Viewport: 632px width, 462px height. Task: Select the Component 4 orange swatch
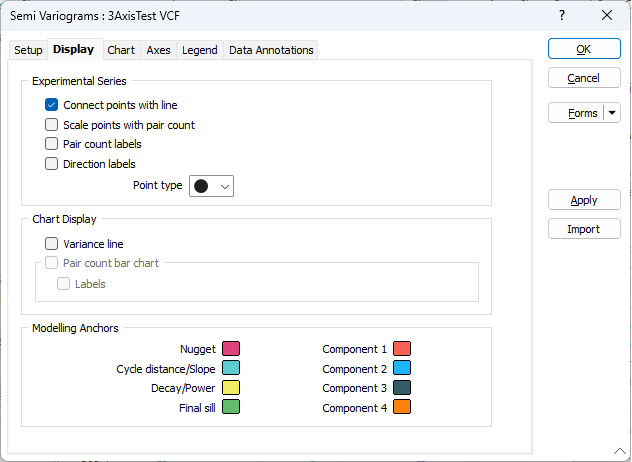point(402,407)
